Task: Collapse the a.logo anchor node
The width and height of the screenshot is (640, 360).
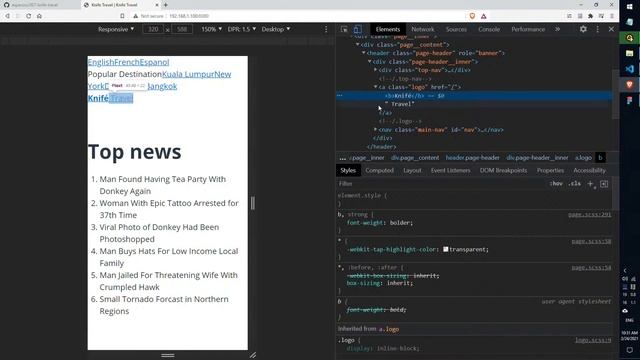Action: (376, 87)
